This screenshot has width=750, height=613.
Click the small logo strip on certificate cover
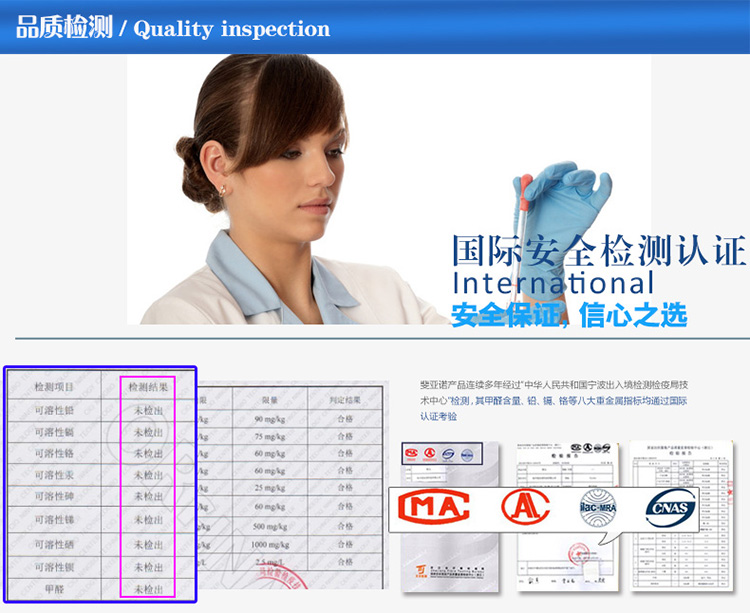442,454
